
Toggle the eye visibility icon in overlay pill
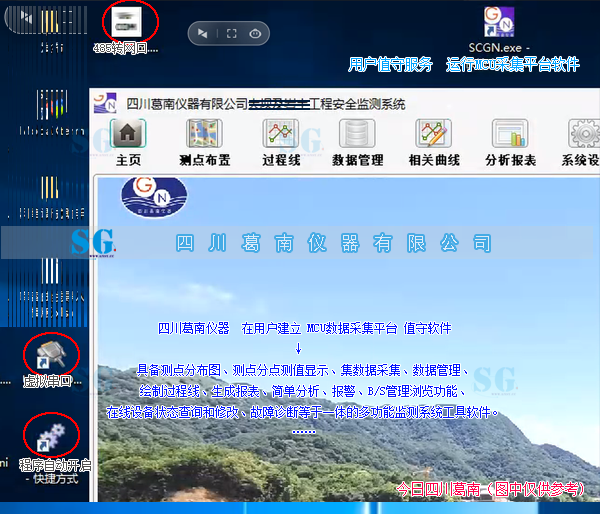coord(255,34)
